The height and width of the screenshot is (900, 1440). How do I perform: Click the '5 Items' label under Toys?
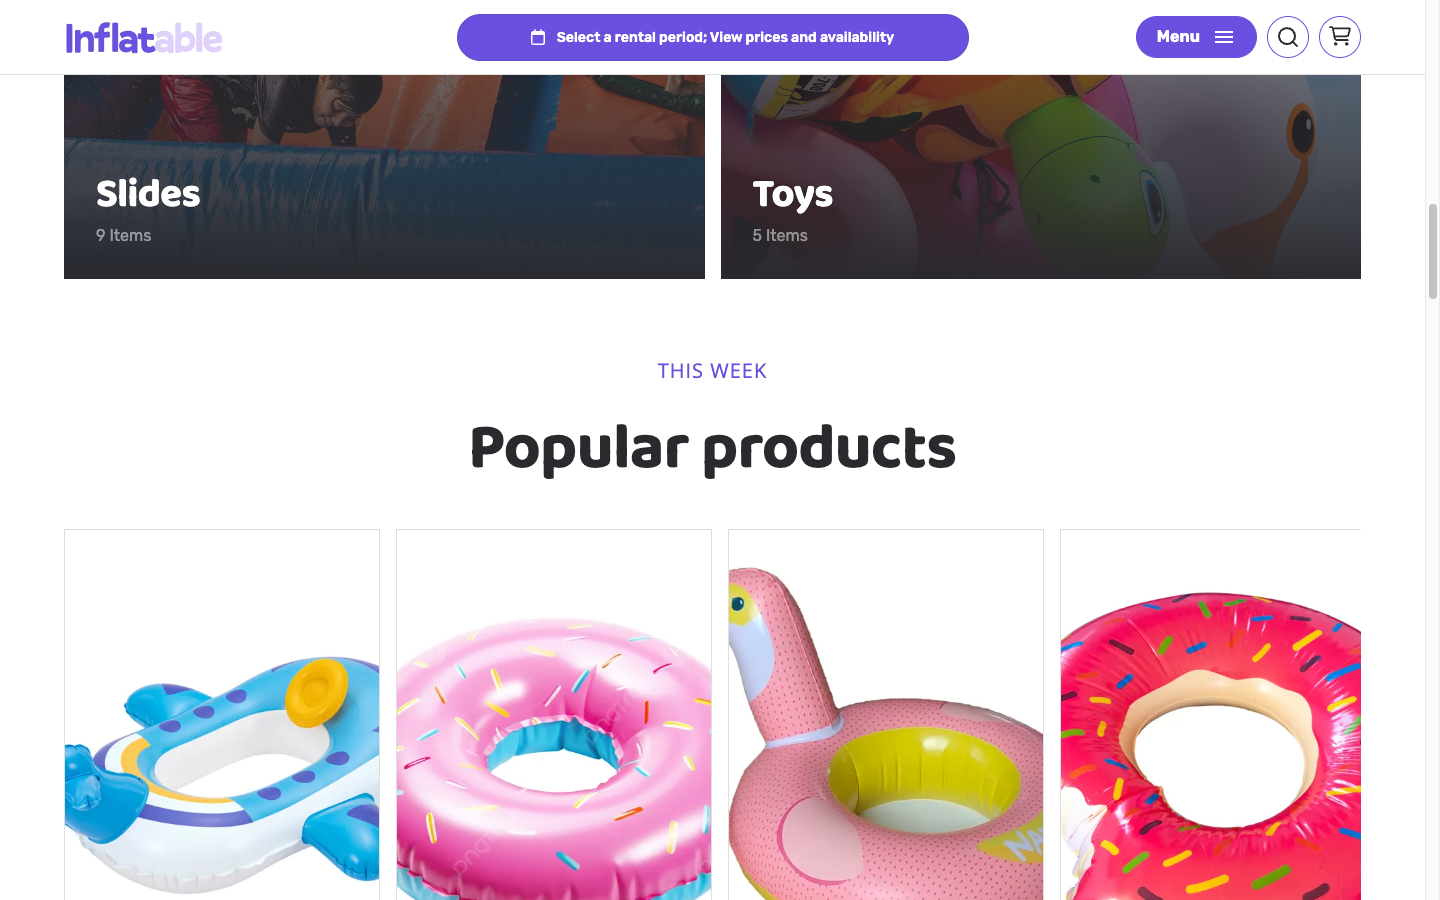tap(780, 236)
